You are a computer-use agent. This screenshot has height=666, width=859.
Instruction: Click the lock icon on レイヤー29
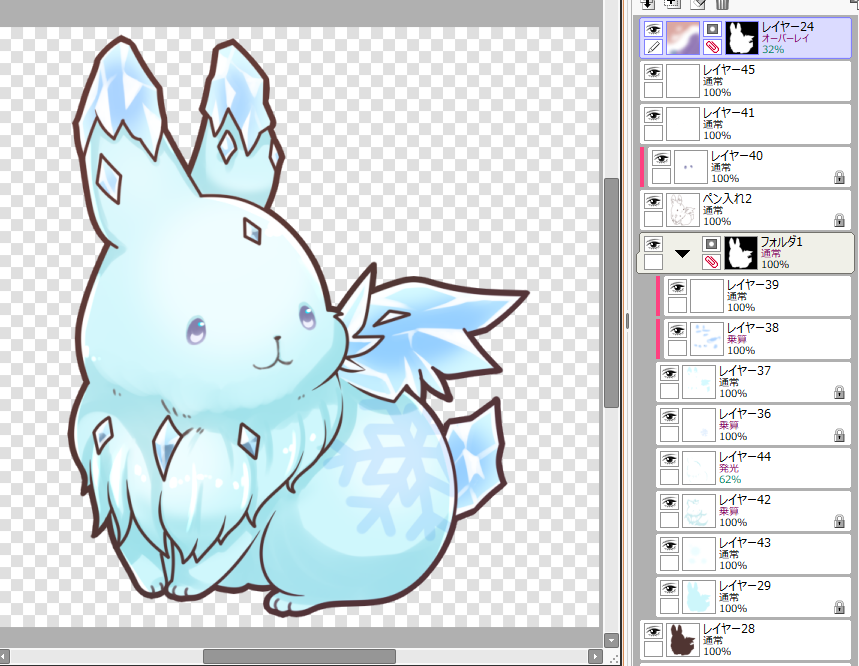click(839, 607)
